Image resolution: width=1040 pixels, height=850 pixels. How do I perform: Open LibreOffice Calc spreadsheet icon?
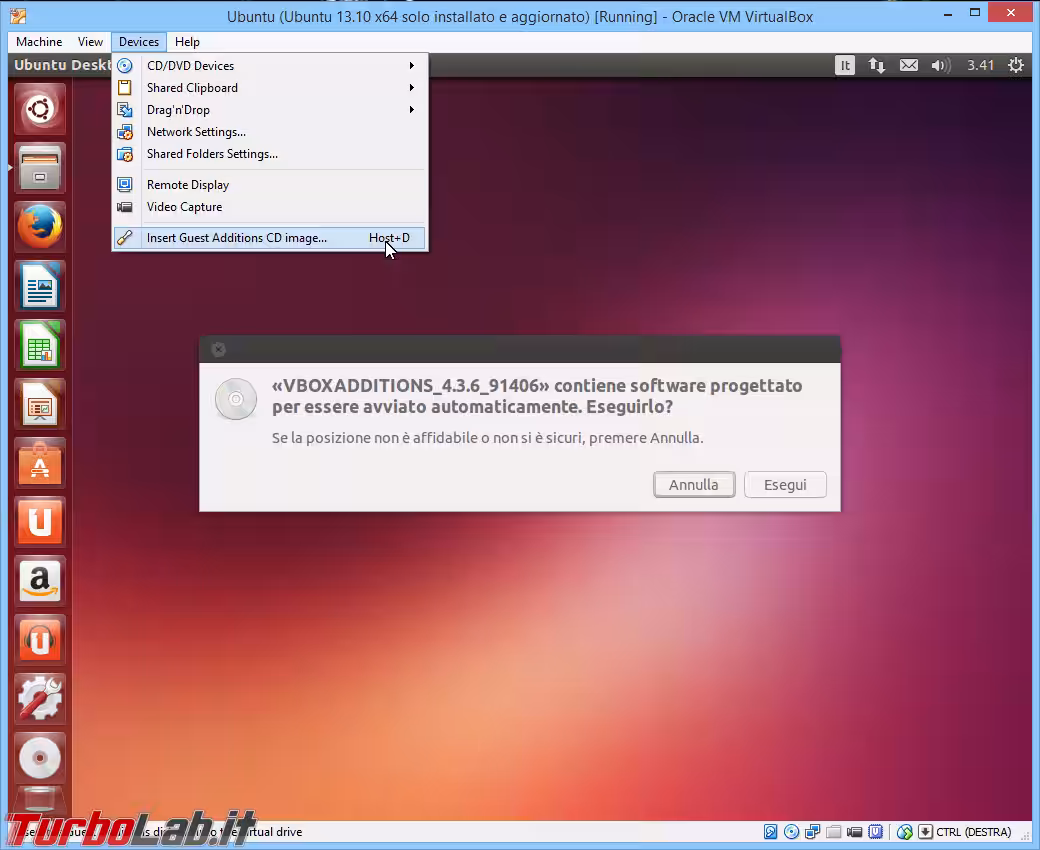[40, 346]
